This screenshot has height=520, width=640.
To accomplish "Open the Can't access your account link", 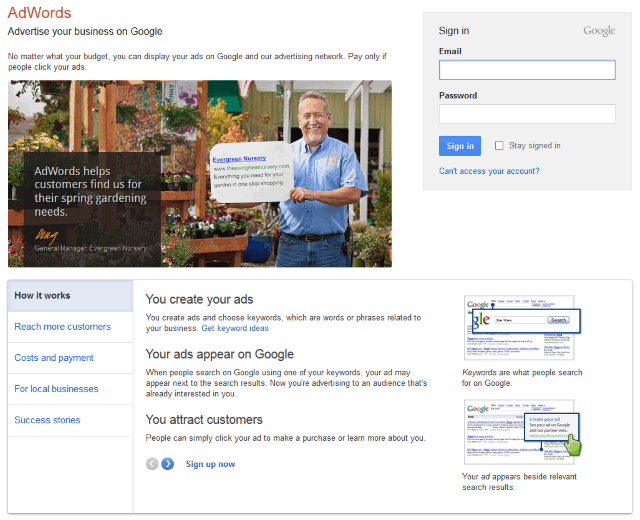I will [x=489, y=171].
